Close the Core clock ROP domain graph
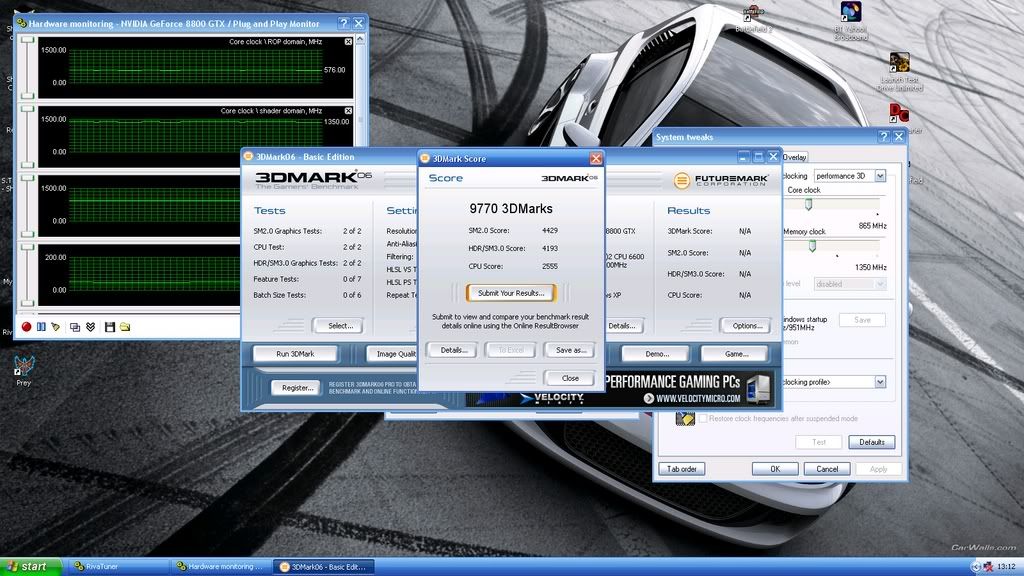This screenshot has height=576, width=1024. 348,42
